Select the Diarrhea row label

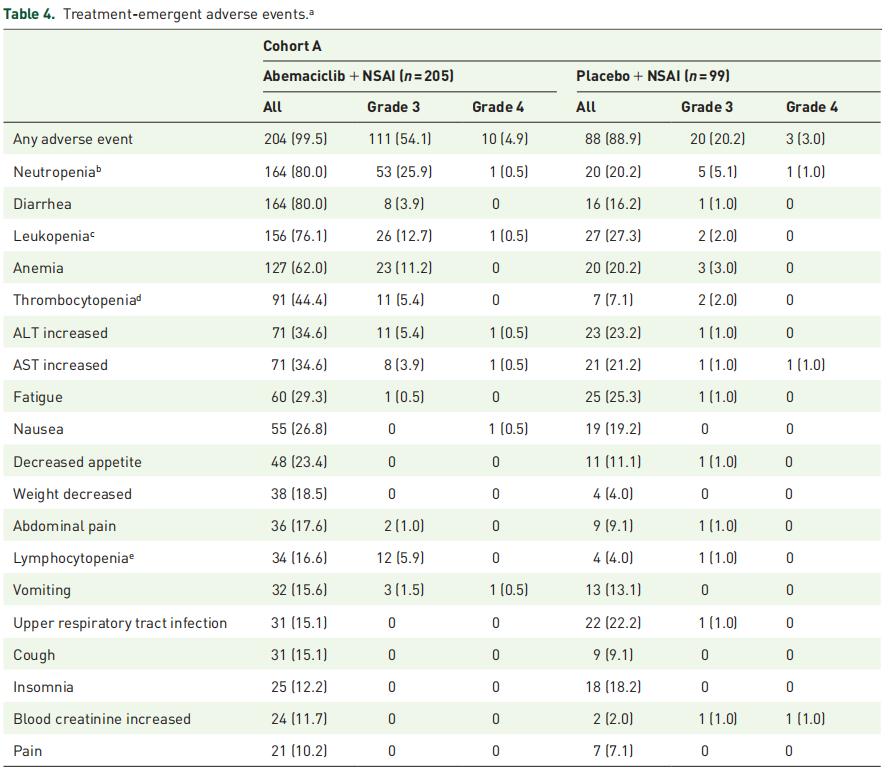42,204
